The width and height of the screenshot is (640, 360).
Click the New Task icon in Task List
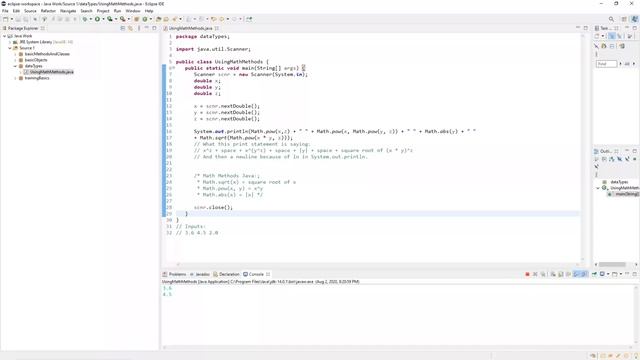[597, 36]
